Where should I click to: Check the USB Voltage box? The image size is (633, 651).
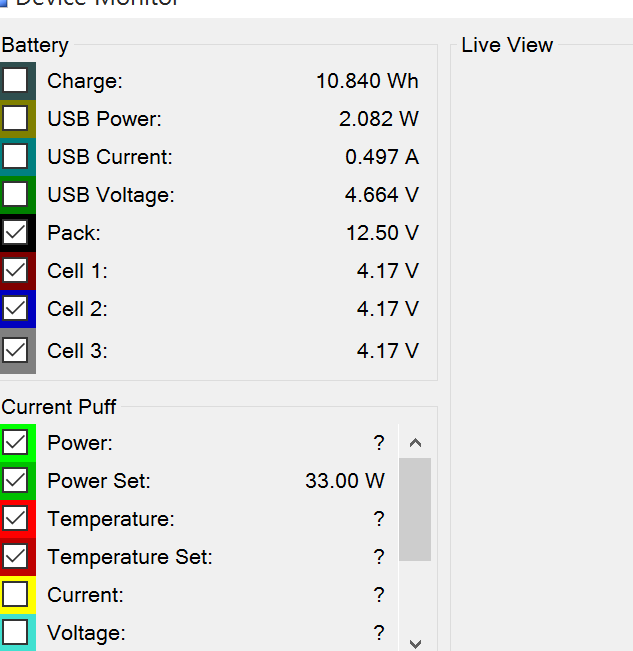(x=15, y=195)
